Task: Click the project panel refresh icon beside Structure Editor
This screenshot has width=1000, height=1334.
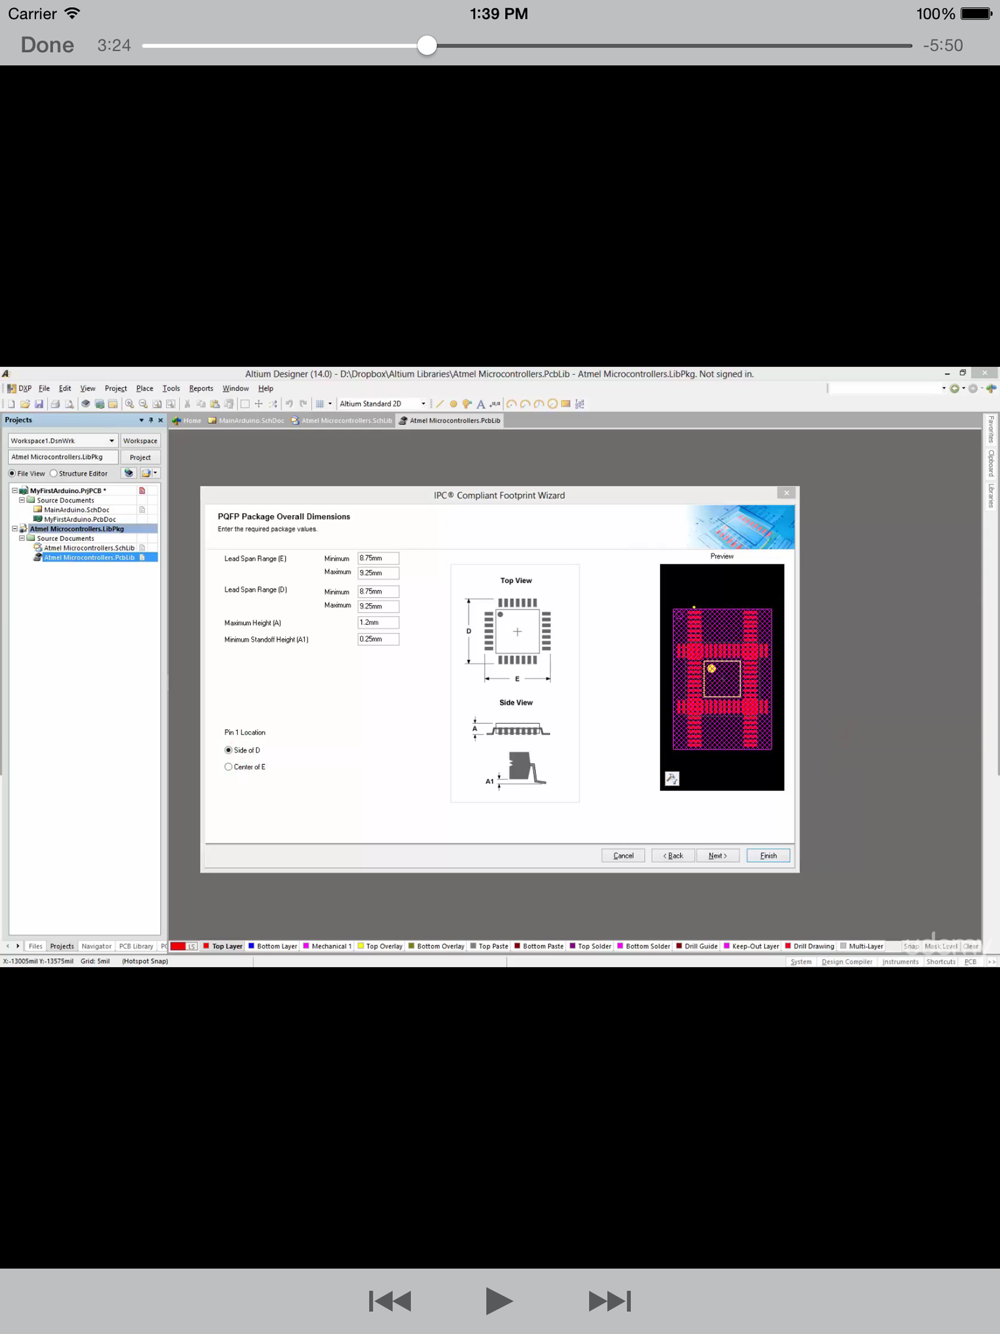Action: click(129, 473)
